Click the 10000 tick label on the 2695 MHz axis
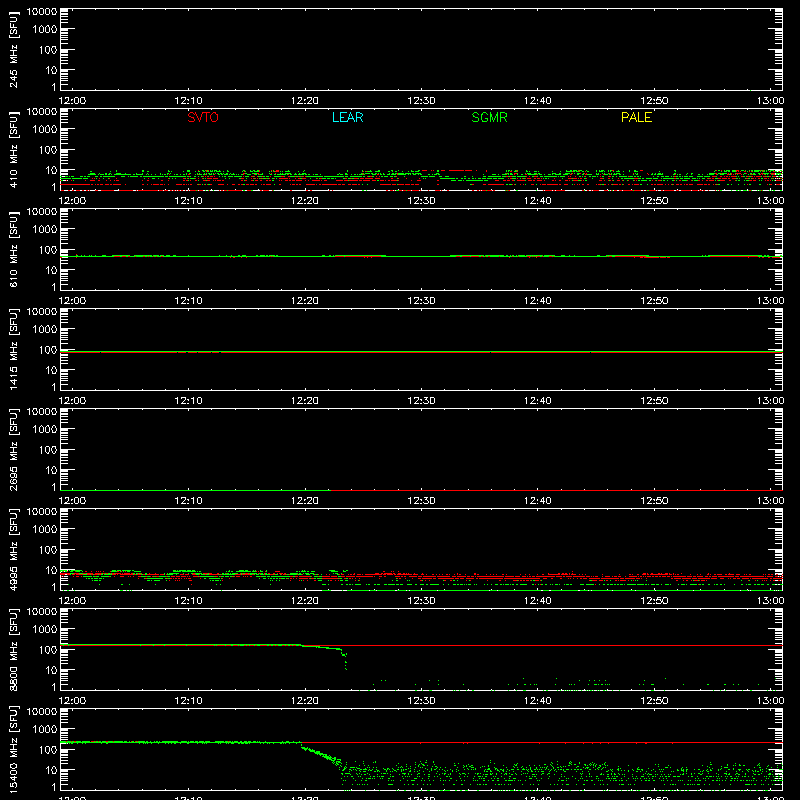 coord(42,412)
